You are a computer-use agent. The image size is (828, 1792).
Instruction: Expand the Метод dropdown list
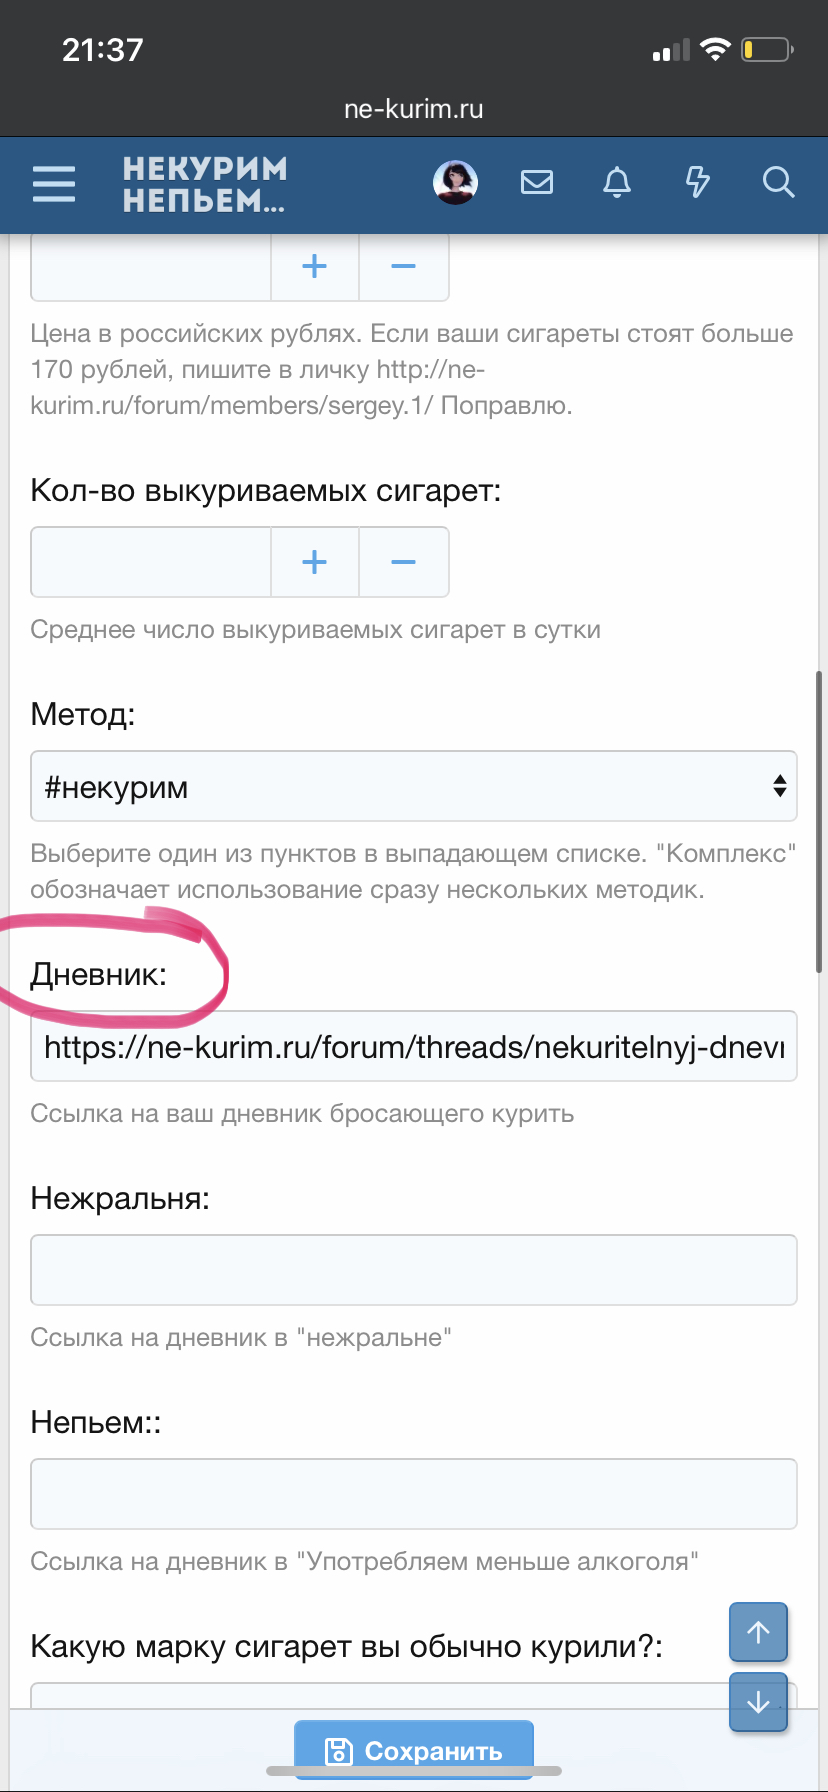(413, 786)
